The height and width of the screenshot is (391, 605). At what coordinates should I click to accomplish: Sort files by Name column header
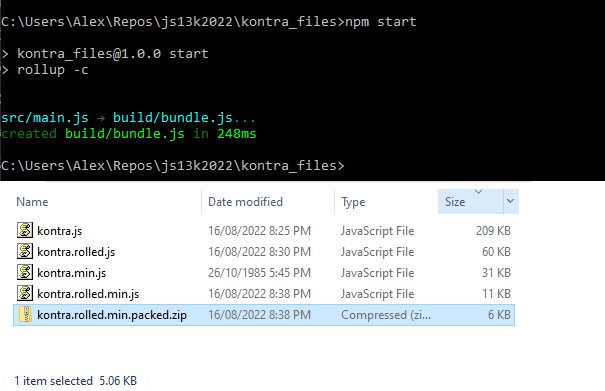tap(32, 202)
